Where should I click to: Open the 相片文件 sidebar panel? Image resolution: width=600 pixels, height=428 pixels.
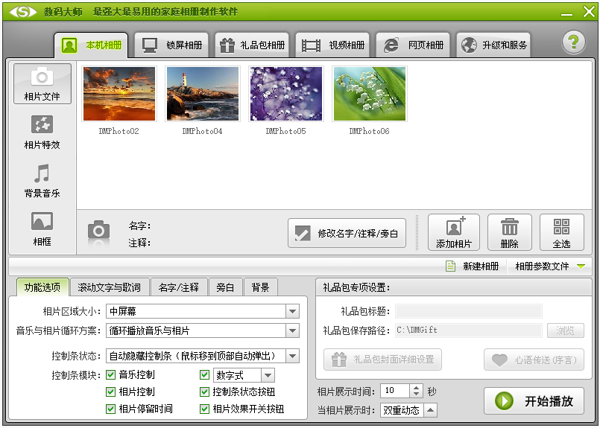[41, 84]
